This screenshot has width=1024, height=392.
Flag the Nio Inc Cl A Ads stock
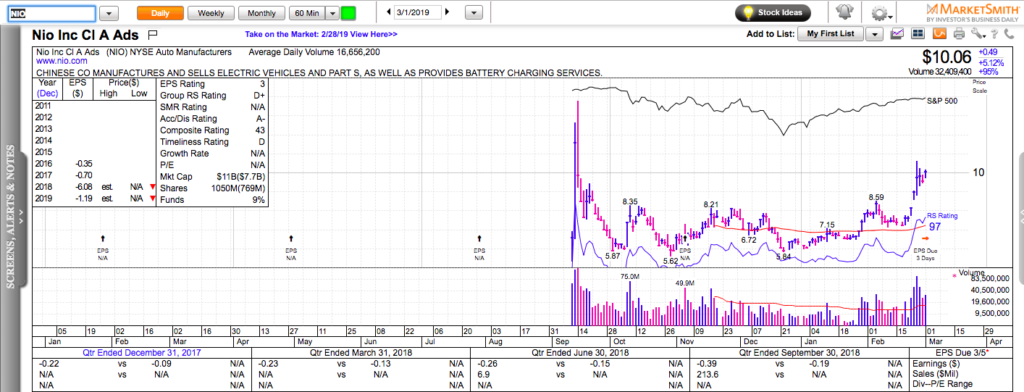coord(153,34)
